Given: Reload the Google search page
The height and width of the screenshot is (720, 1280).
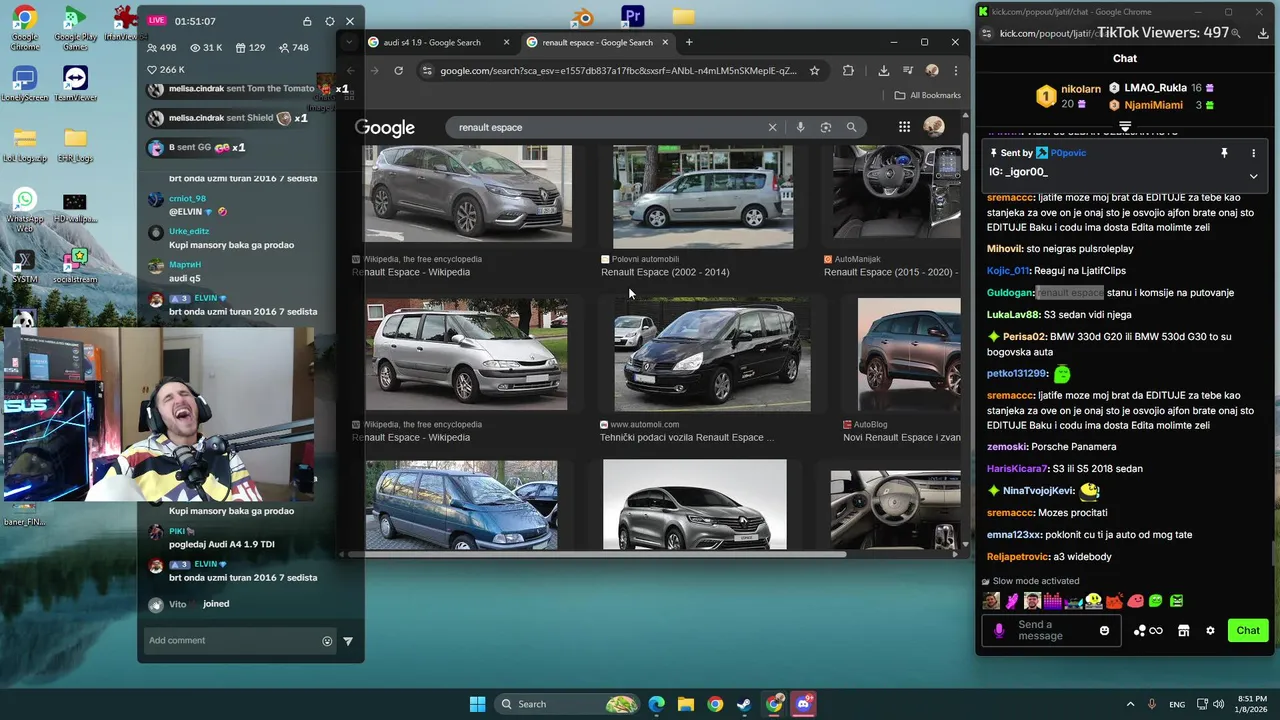Looking at the screenshot, I should pyautogui.click(x=399, y=71).
